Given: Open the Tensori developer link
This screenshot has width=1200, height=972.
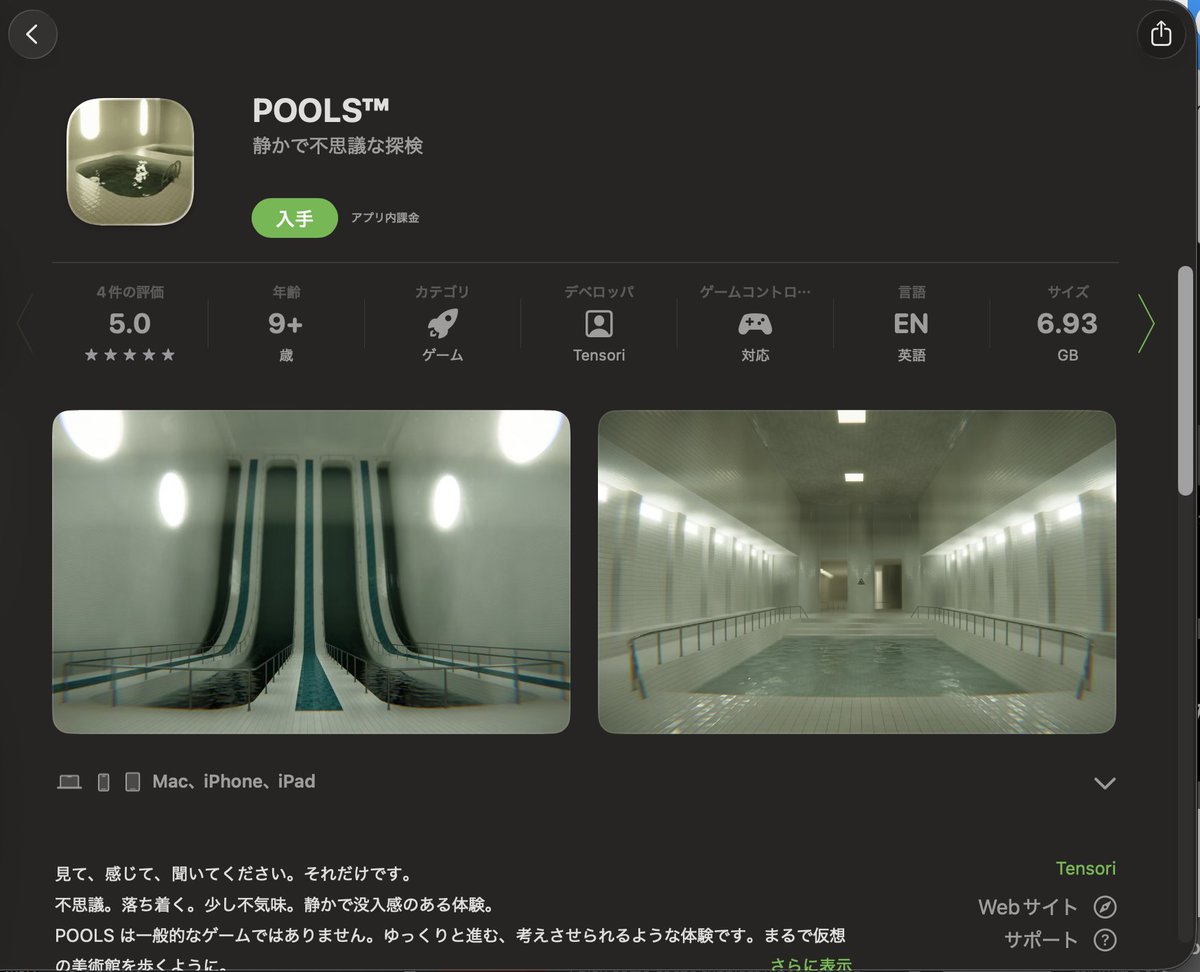Looking at the screenshot, I should (1086, 869).
